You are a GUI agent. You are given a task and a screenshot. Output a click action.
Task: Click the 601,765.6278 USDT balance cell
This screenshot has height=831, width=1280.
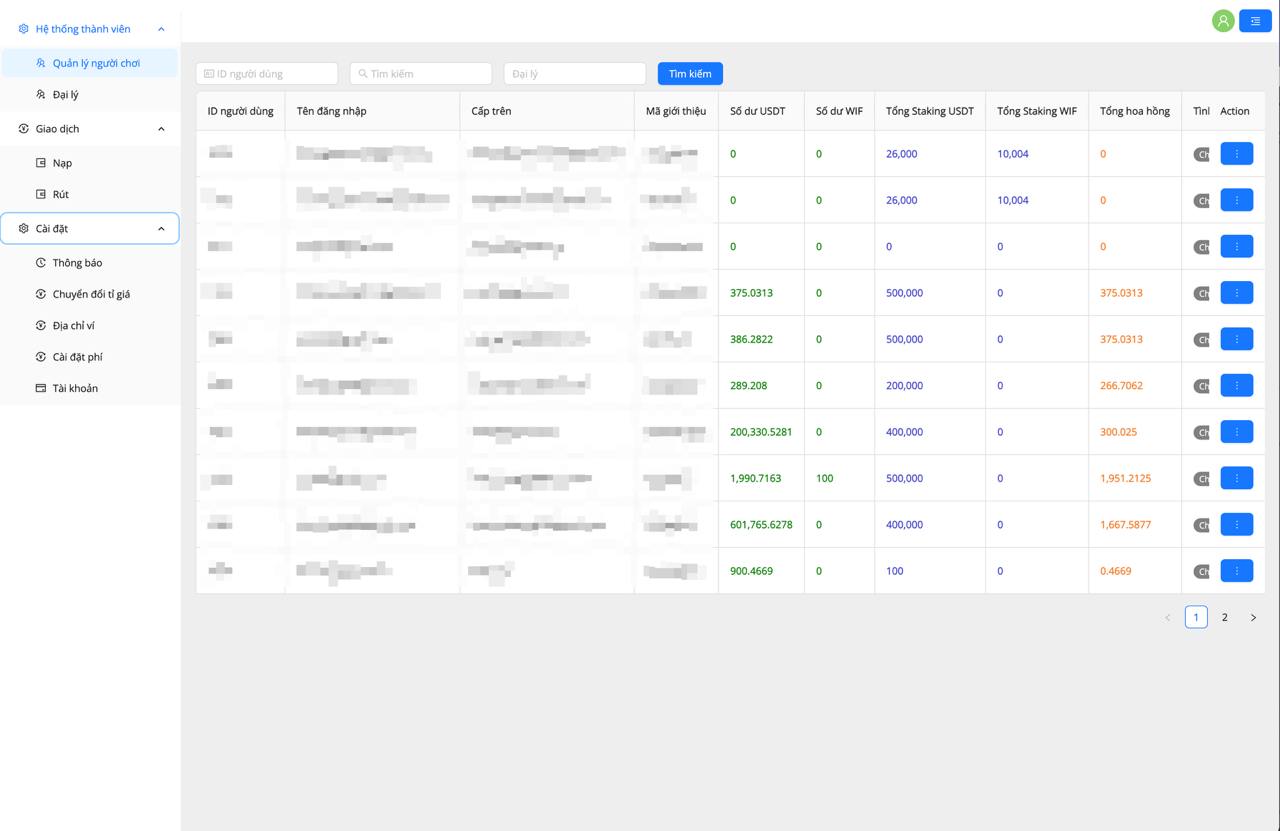pyautogui.click(x=761, y=524)
